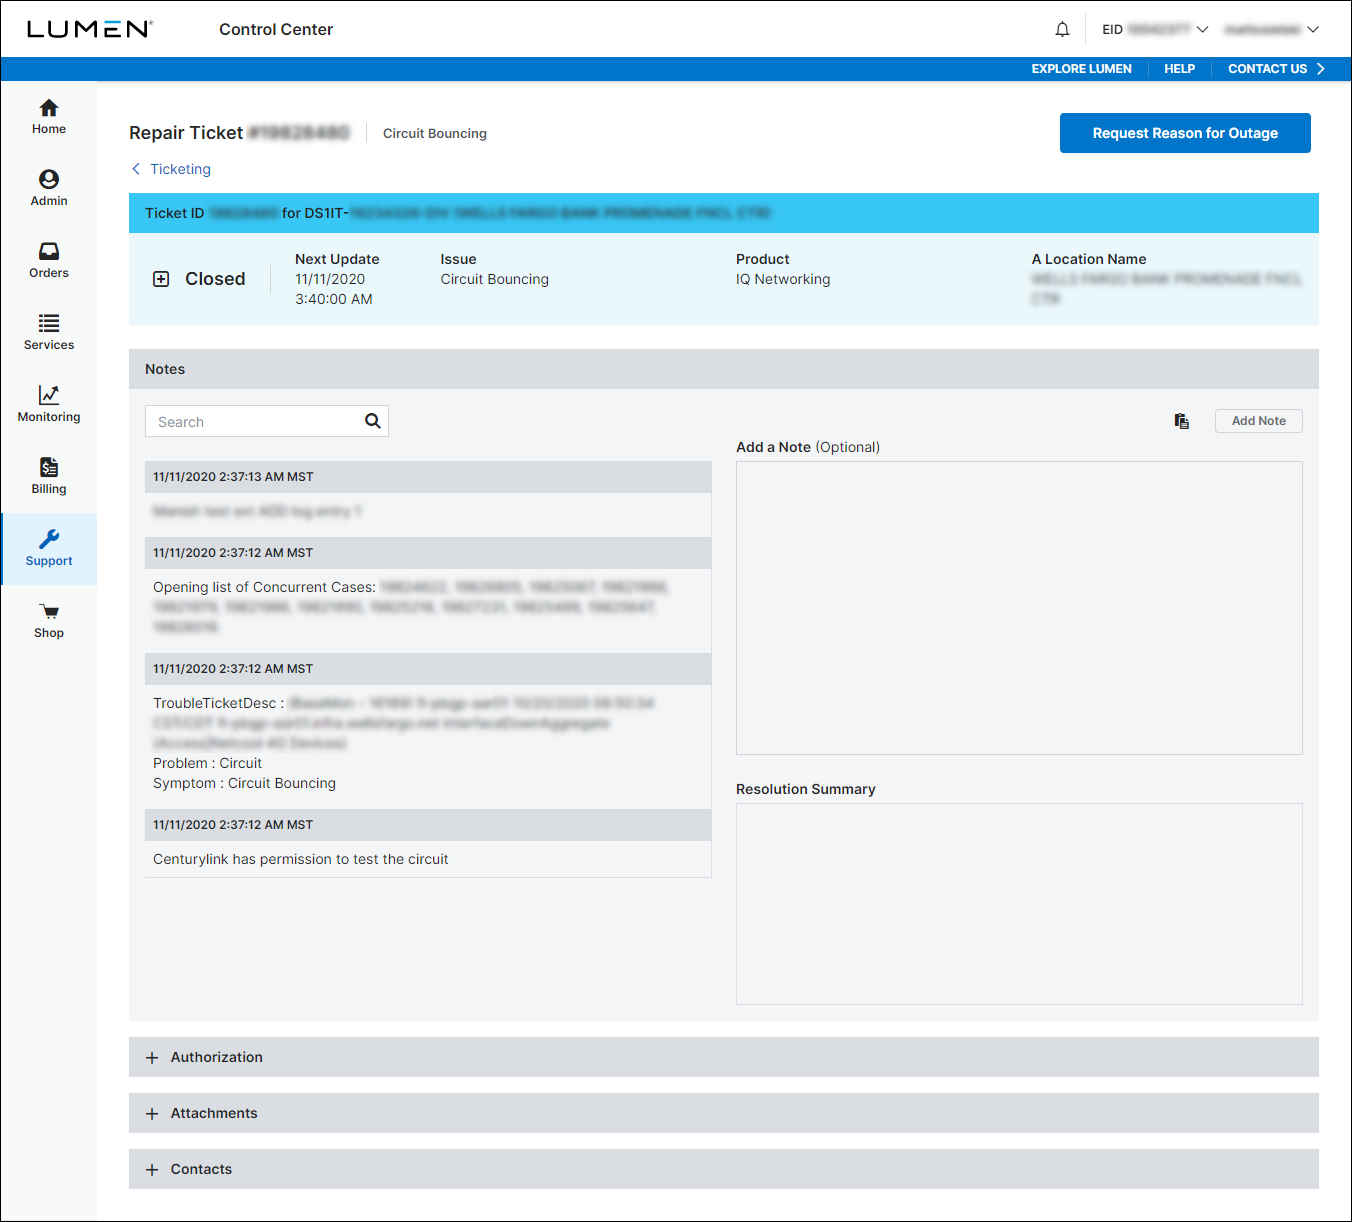
Task: Select the Services sidebar item
Action: point(48,333)
